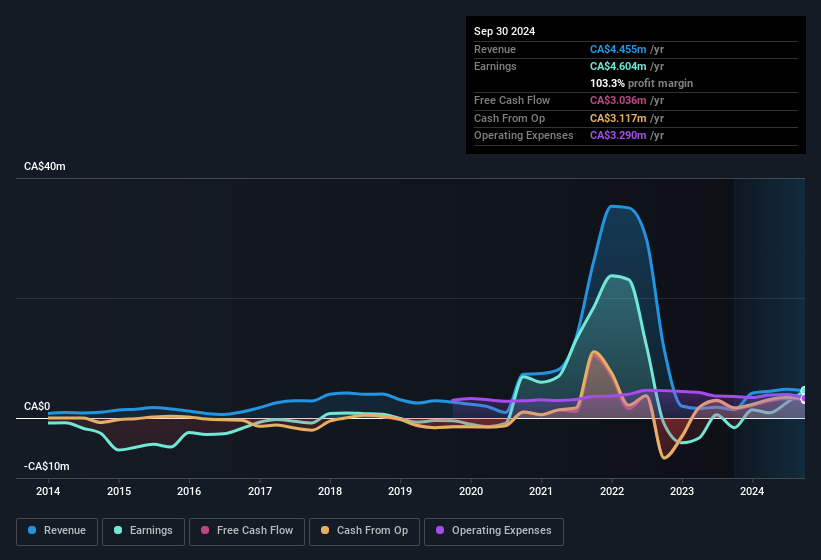
Task: Click the earnings peak in 2022
Action: (x=612, y=275)
